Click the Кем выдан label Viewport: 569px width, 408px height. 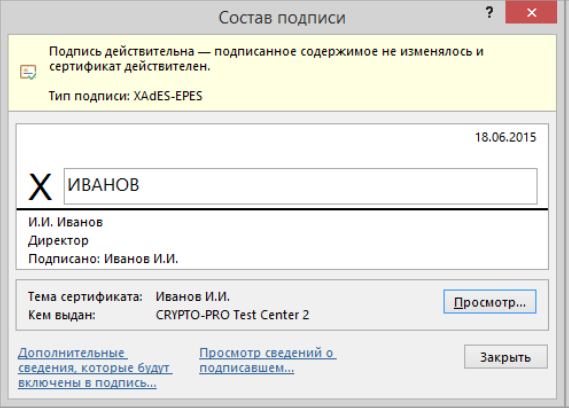[62, 315]
